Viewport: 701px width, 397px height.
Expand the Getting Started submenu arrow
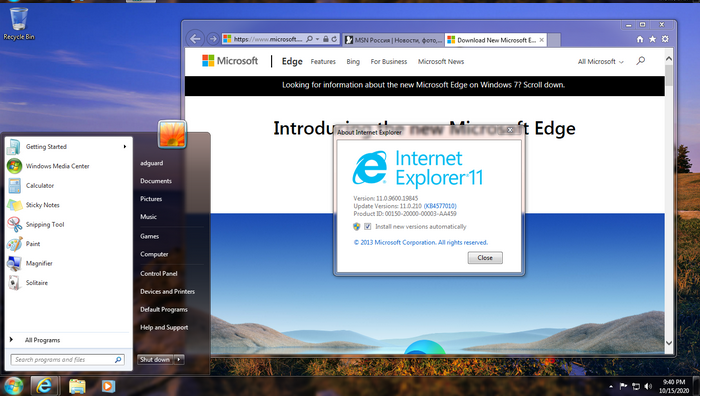[125, 147]
